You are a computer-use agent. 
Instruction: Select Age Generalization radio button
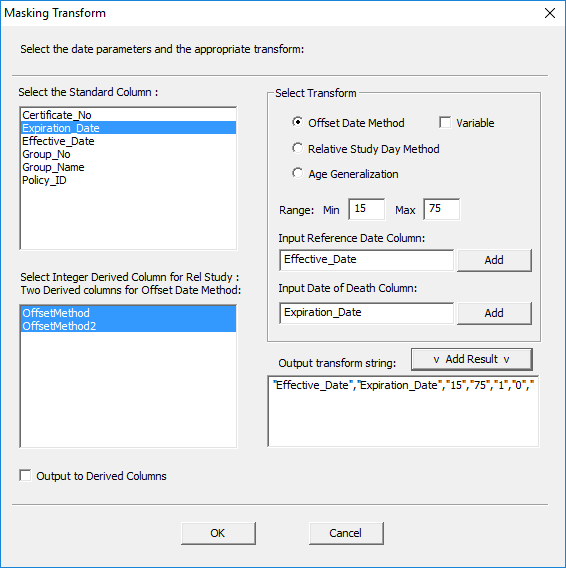click(x=297, y=173)
